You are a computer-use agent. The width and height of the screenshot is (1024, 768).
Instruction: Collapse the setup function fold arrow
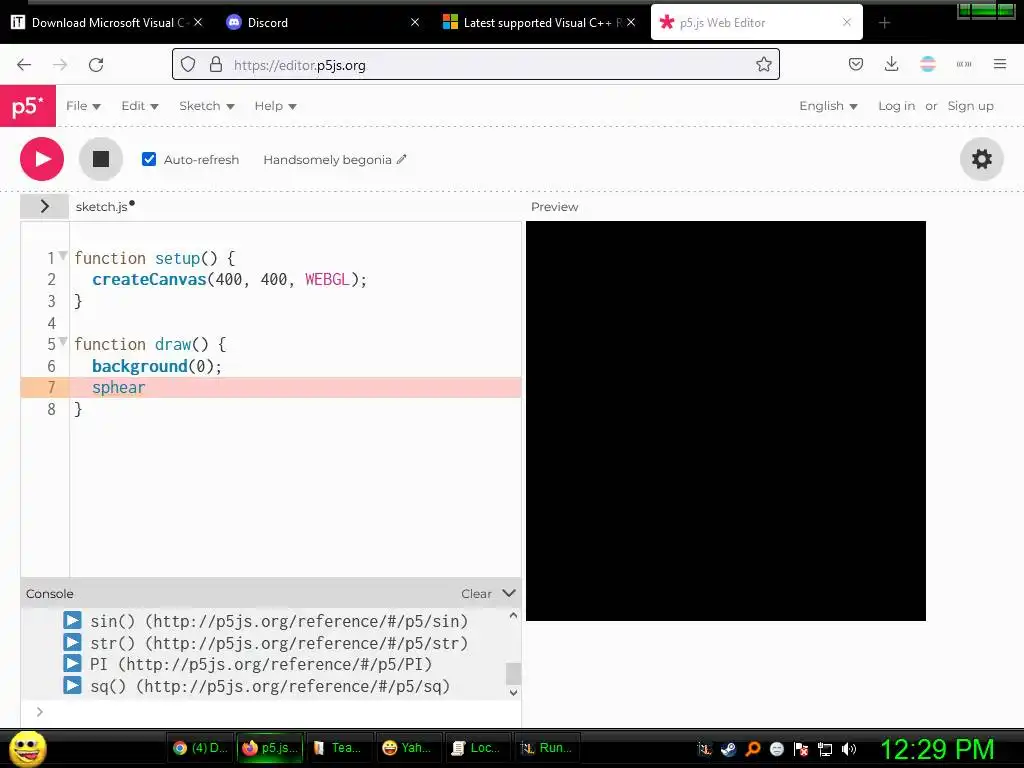coord(63,255)
